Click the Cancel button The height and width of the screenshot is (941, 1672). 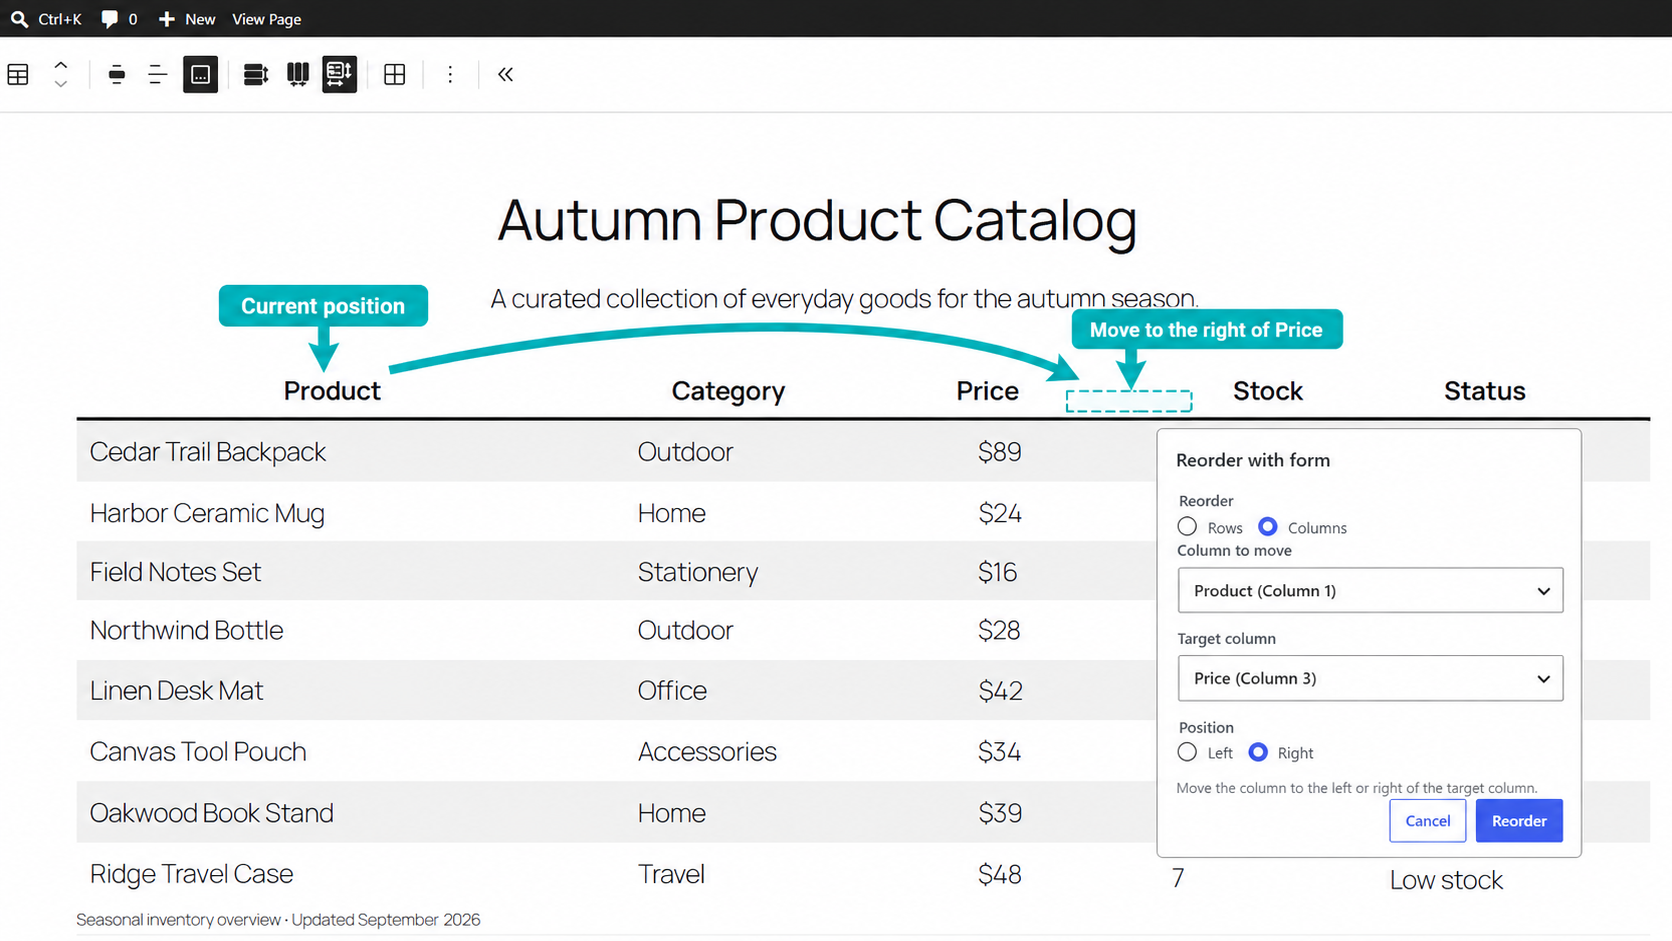click(x=1428, y=821)
